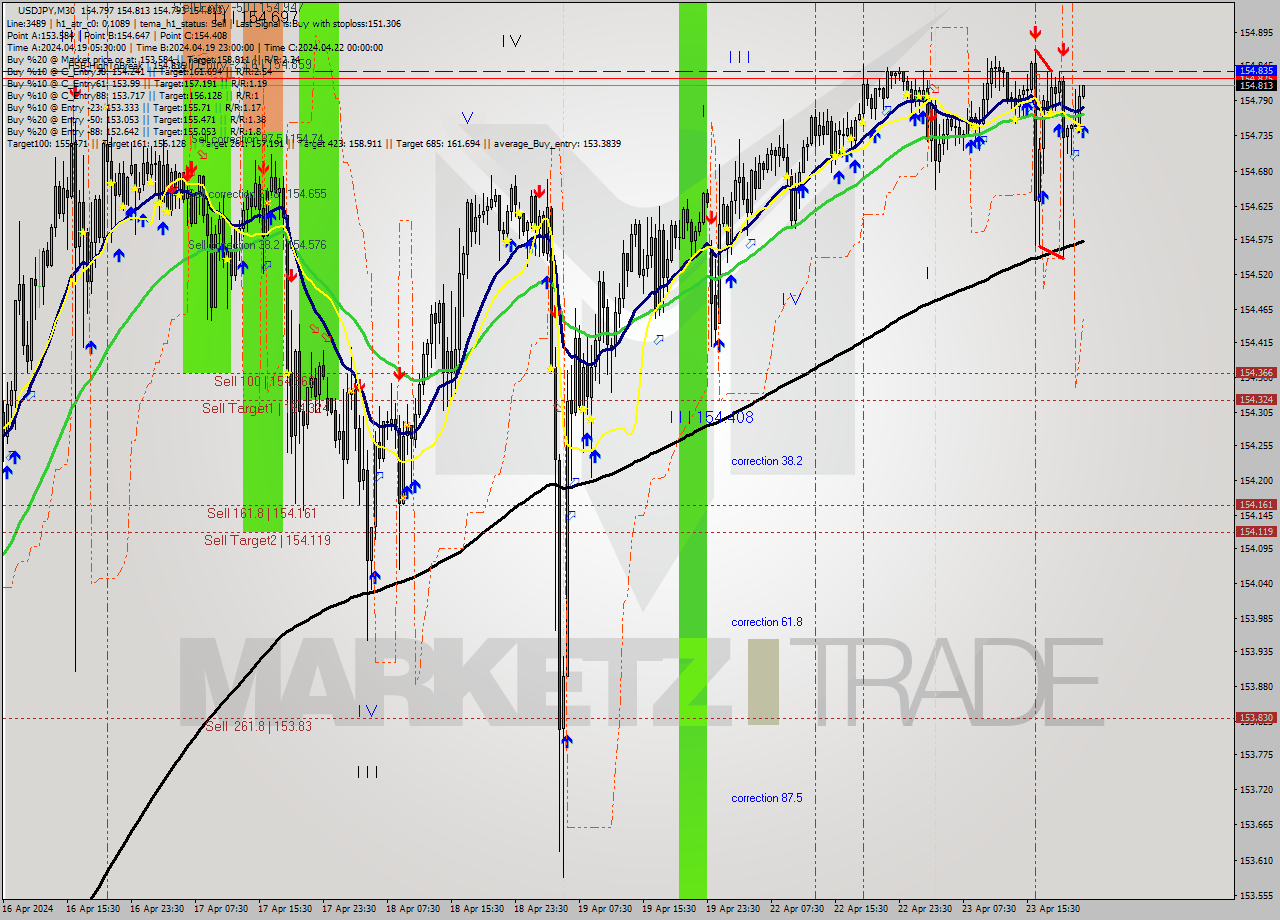Click the 'I I I 154.408' wave label

coord(712,417)
